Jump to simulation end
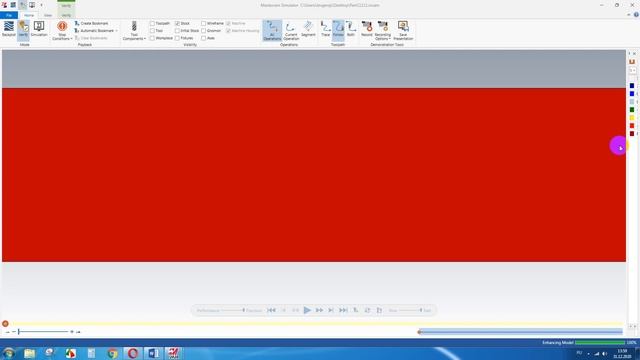Screen dimensions: 640x360 (x=343, y=310)
